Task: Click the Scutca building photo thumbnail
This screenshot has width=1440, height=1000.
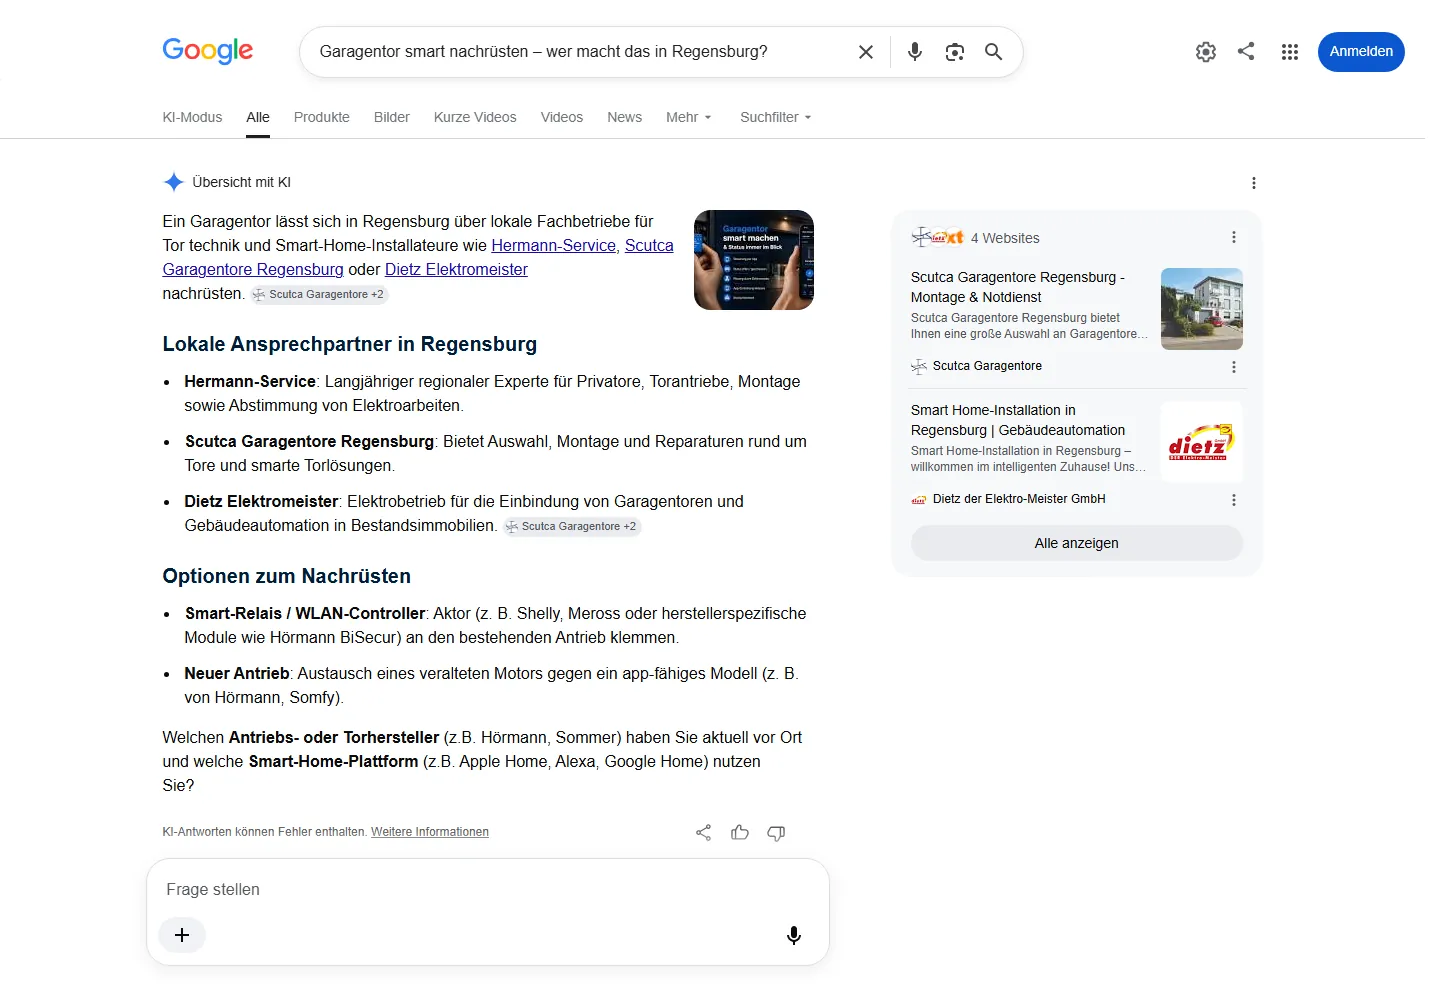Action: click(1201, 309)
